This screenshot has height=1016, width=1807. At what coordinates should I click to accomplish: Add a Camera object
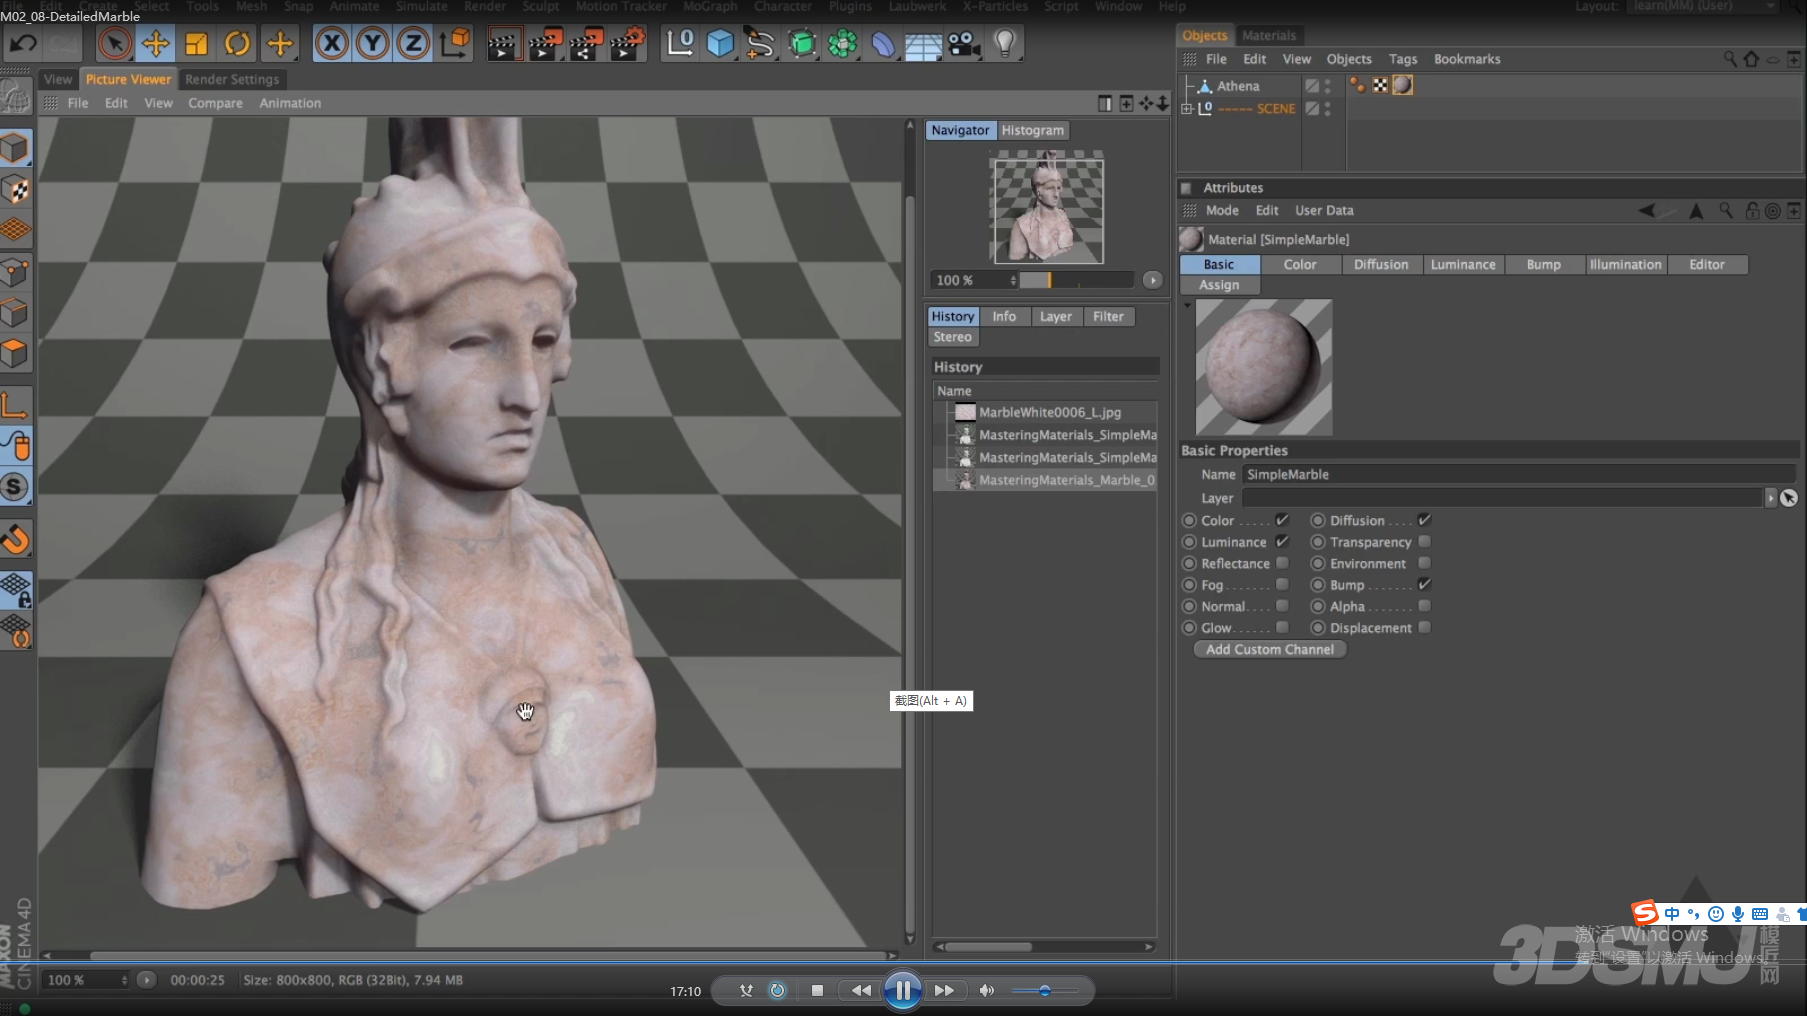[x=964, y=44]
